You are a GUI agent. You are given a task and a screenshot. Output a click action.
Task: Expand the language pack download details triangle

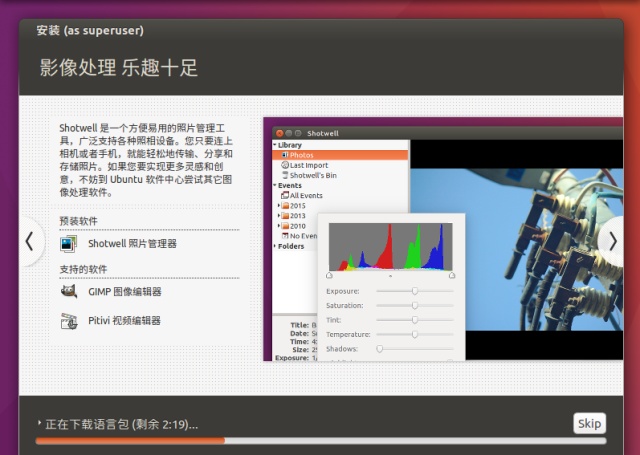(x=39, y=423)
